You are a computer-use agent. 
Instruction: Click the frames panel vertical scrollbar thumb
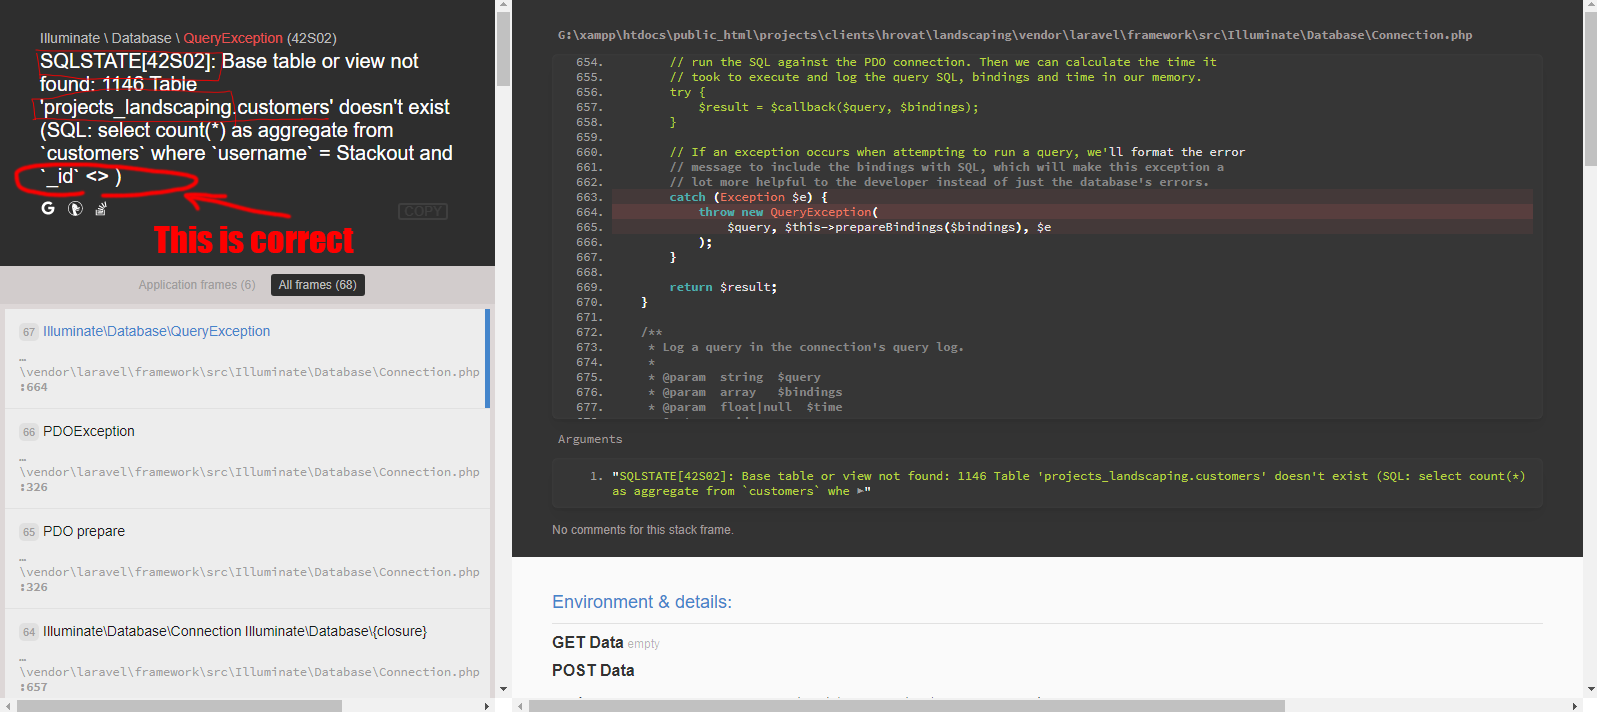(x=503, y=49)
